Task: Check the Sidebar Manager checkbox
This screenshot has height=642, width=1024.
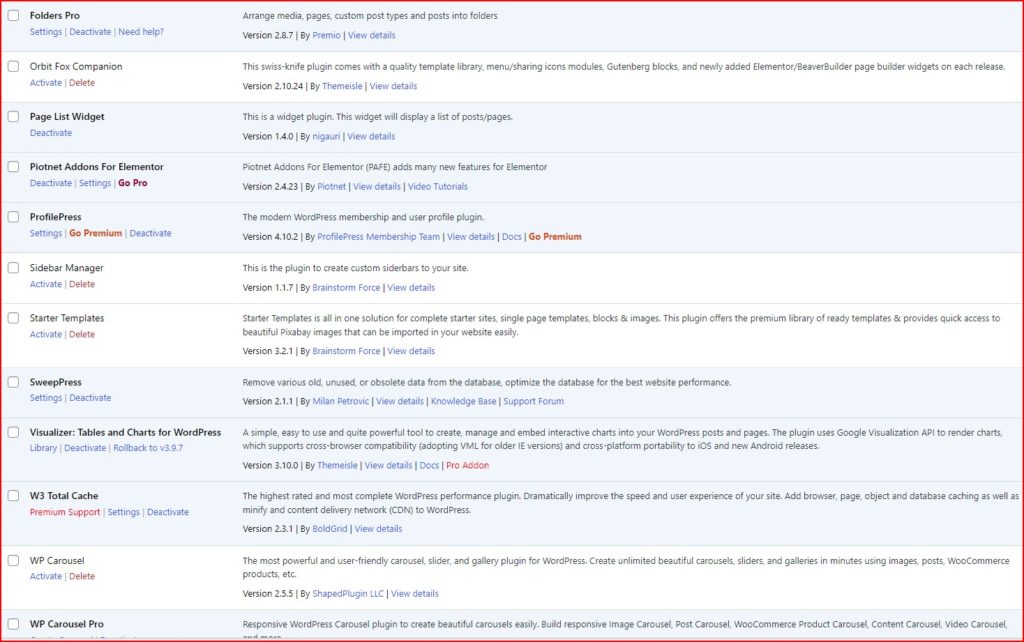Action: coord(13,268)
